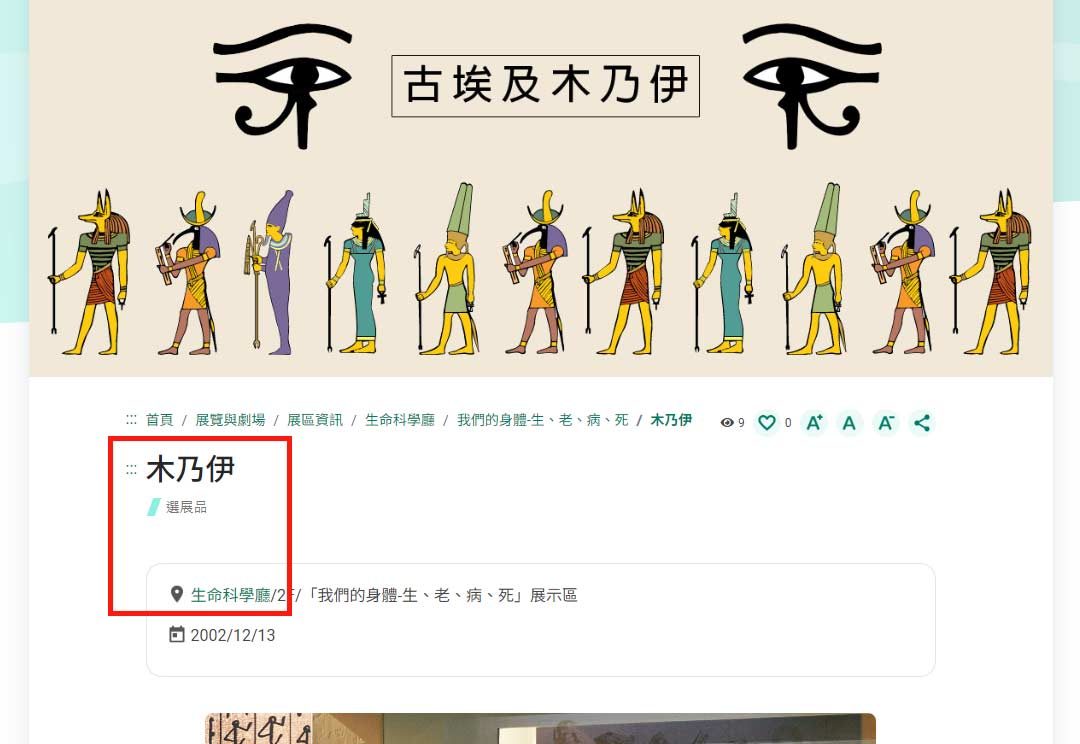Decrease font size with A- icon
1080x744 pixels.
[886, 422]
